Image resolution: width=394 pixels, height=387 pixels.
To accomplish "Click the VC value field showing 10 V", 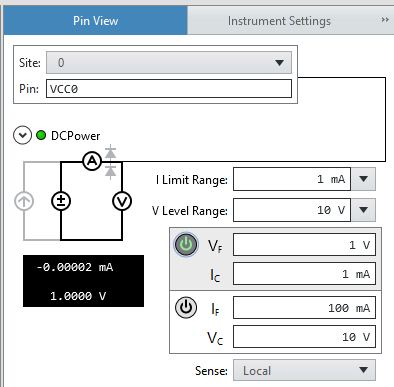I will coord(304,337).
